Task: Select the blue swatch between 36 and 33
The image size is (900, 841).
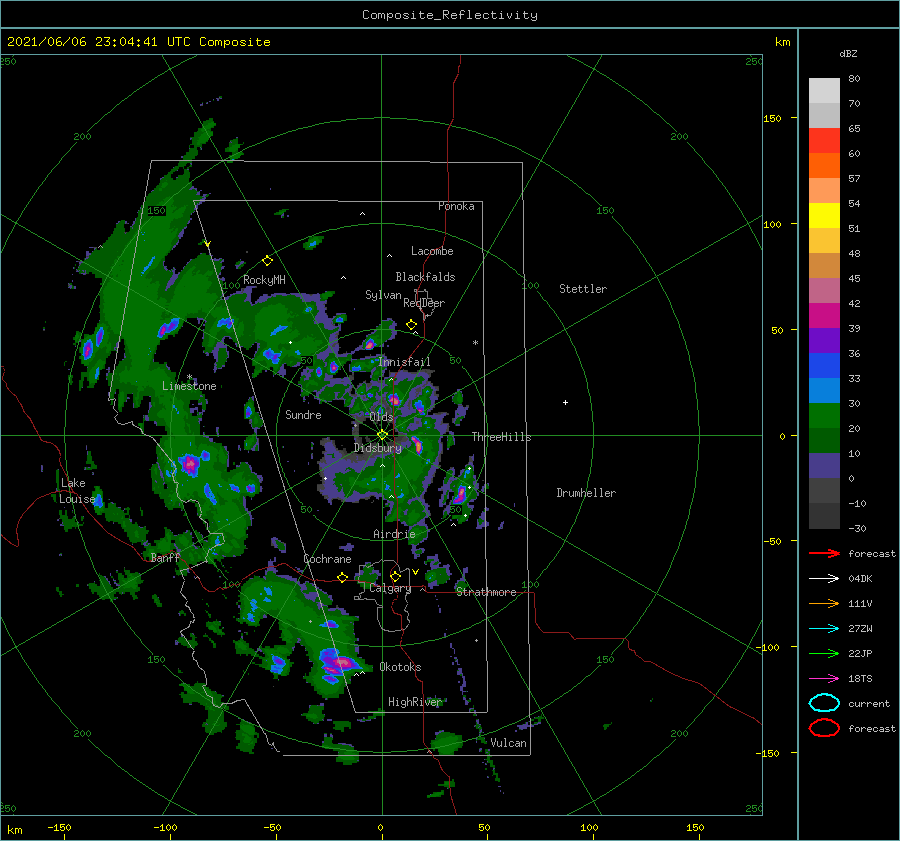Action: pyautogui.click(x=824, y=366)
